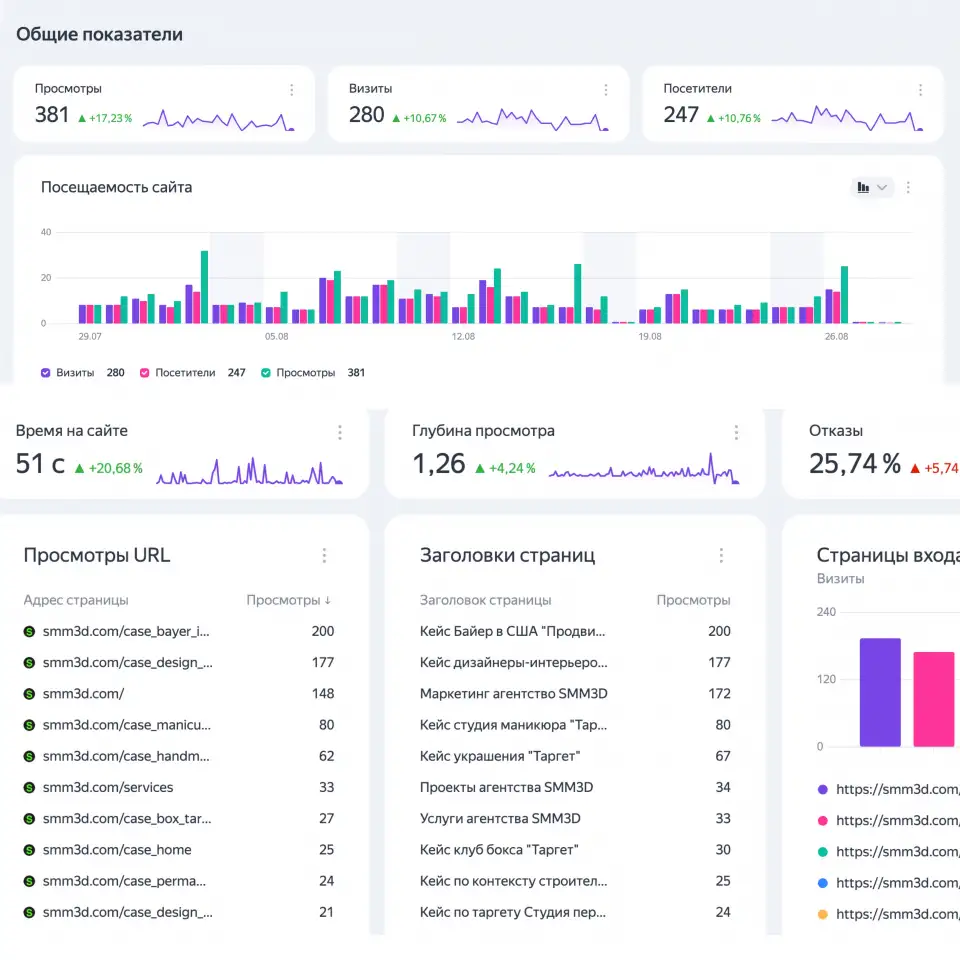Open the smm3d.com/ URL row

[x=179, y=694]
